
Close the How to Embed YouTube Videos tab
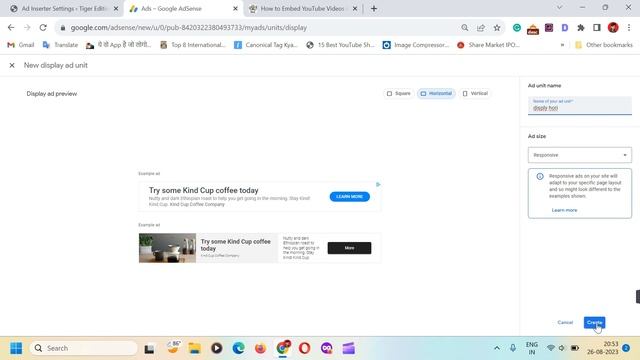coord(355,9)
